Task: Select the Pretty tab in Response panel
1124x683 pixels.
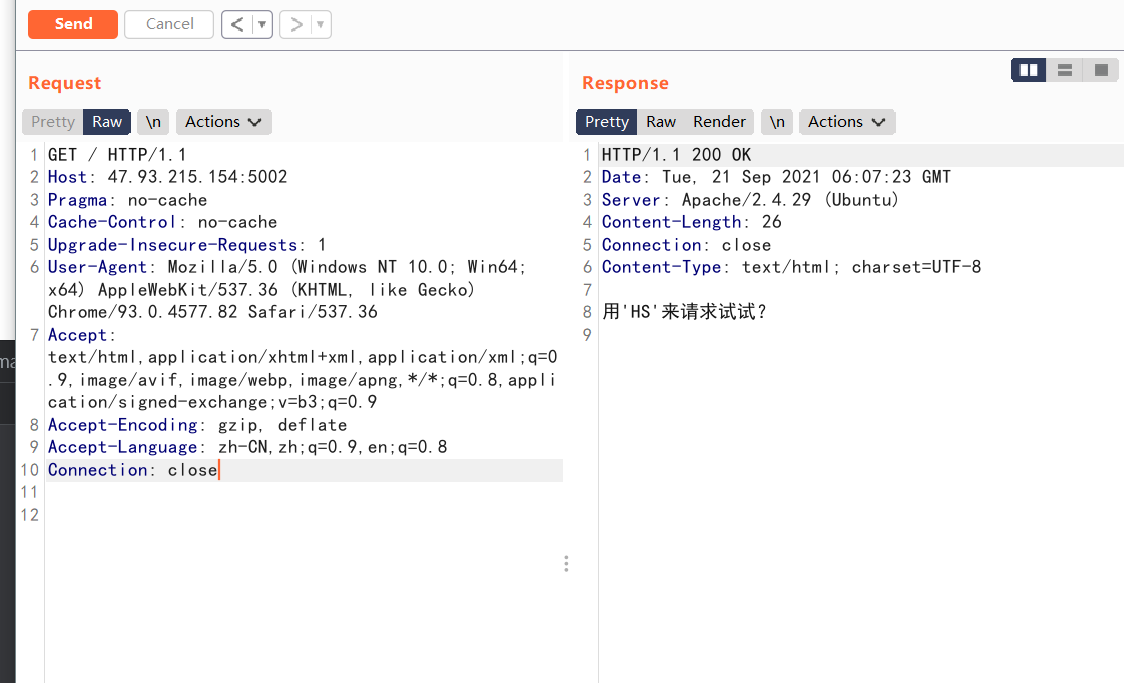Action: tap(606, 121)
